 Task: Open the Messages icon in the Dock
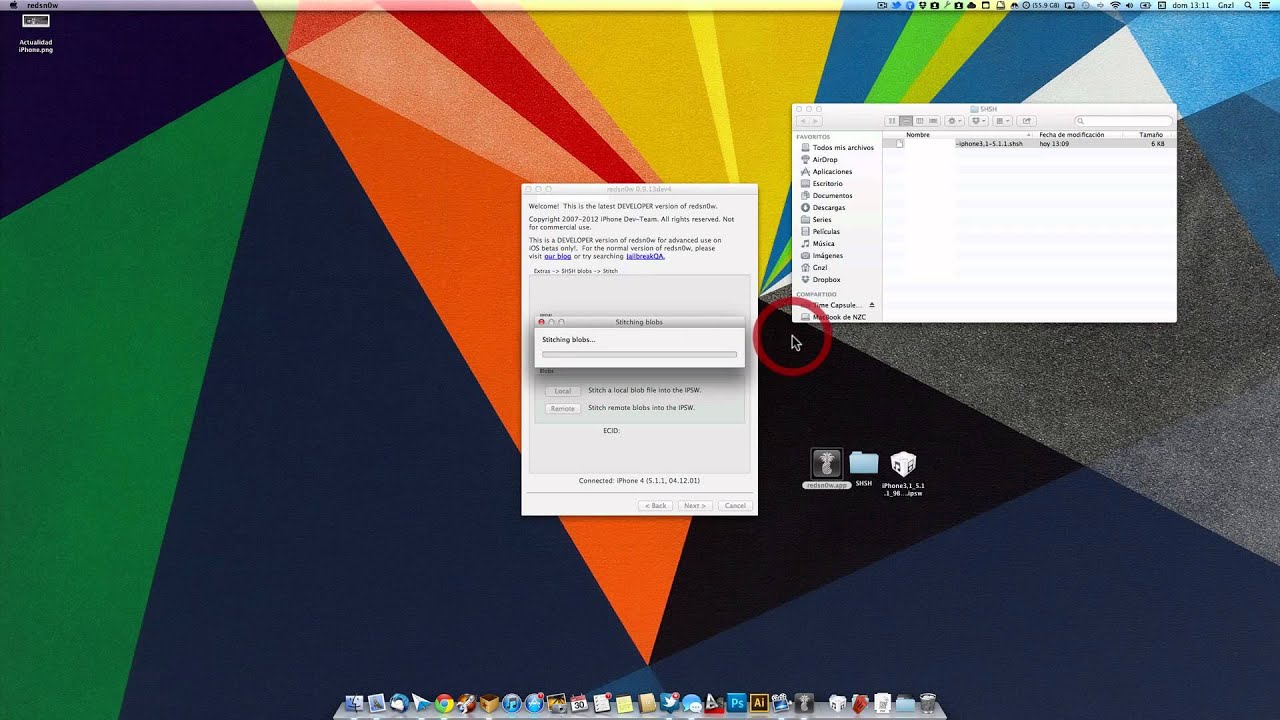click(x=691, y=703)
